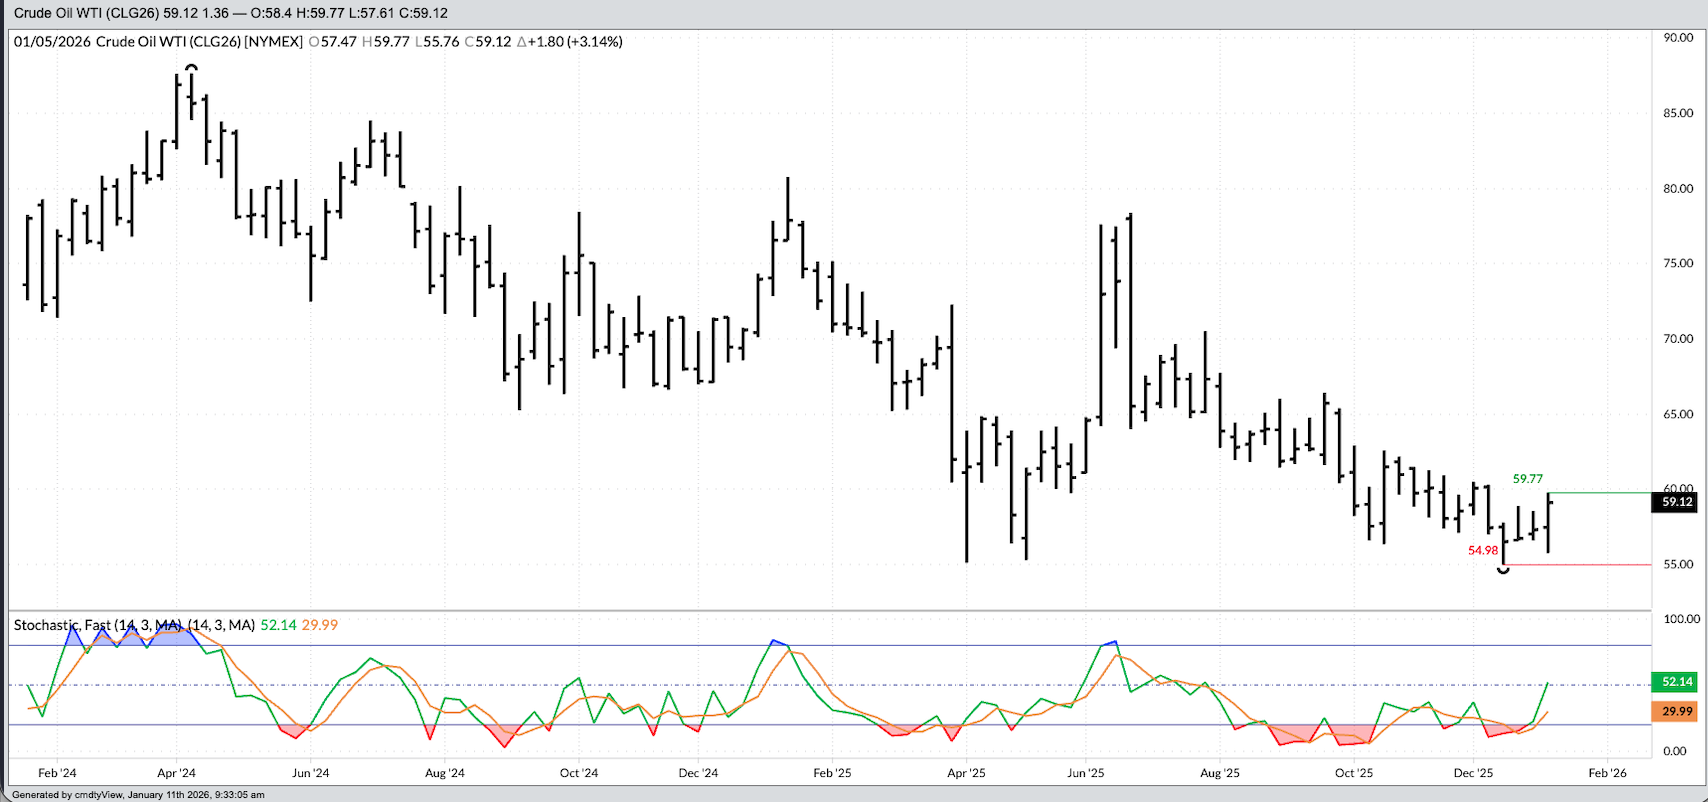The height and width of the screenshot is (802, 1708).
Task: Select the green 59.77 high price label
Action: (1527, 479)
